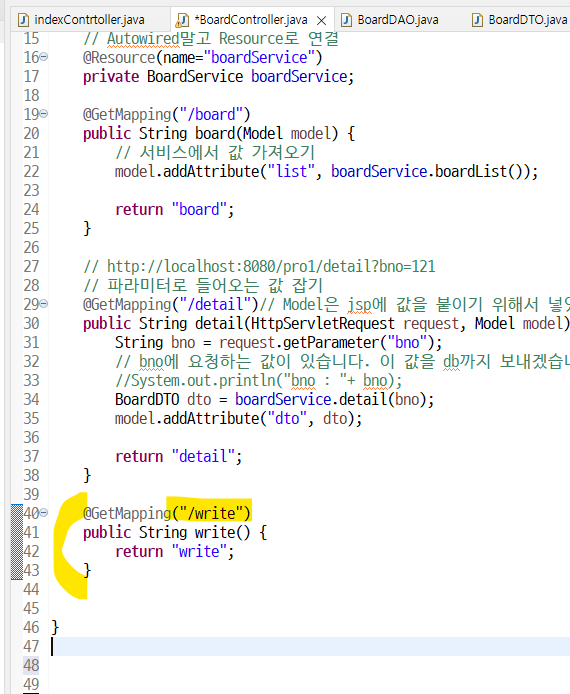Viewport: 570px width, 694px height.
Task: Click the class closing brace on line 46
Action: (55, 628)
